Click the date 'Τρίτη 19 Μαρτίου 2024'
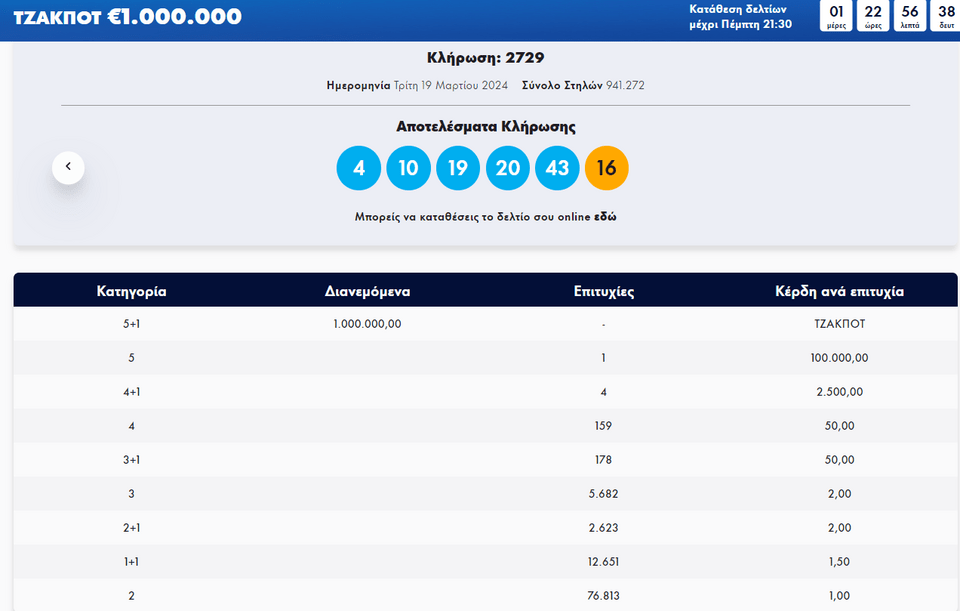This screenshot has height=611, width=960. tap(451, 85)
